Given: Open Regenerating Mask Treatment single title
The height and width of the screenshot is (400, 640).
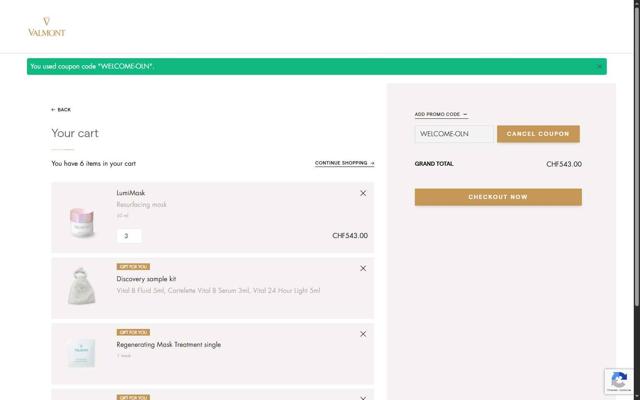Looking at the screenshot, I should pos(169,344).
